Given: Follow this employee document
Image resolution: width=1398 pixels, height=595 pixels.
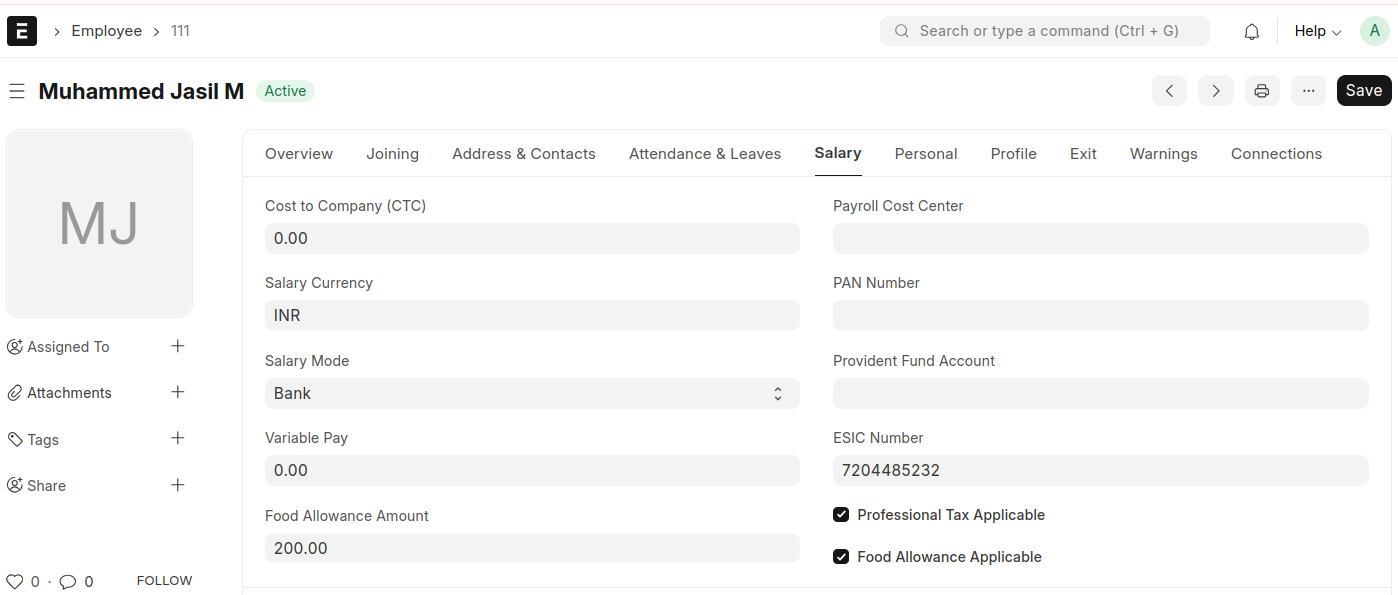Looking at the screenshot, I should pyautogui.click(x=164, y=581).
